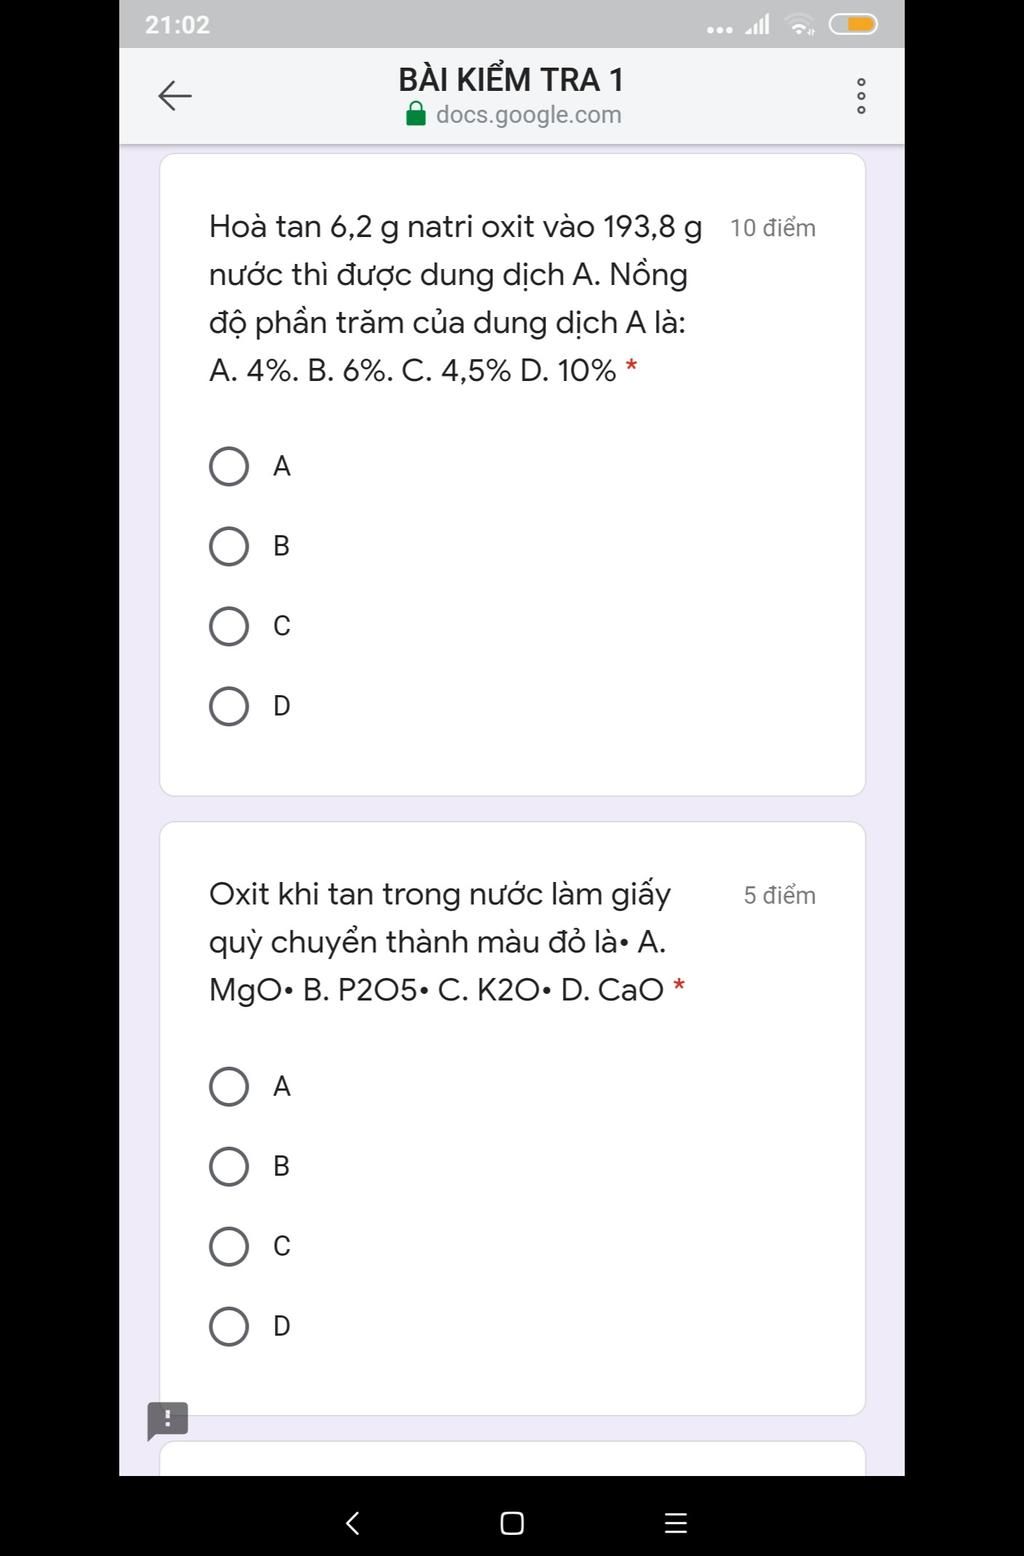Tap the 21:02 clock in status bar
Image resolution: width=1024 pixels, height=1556 pixels.
[x=177, y=25]
